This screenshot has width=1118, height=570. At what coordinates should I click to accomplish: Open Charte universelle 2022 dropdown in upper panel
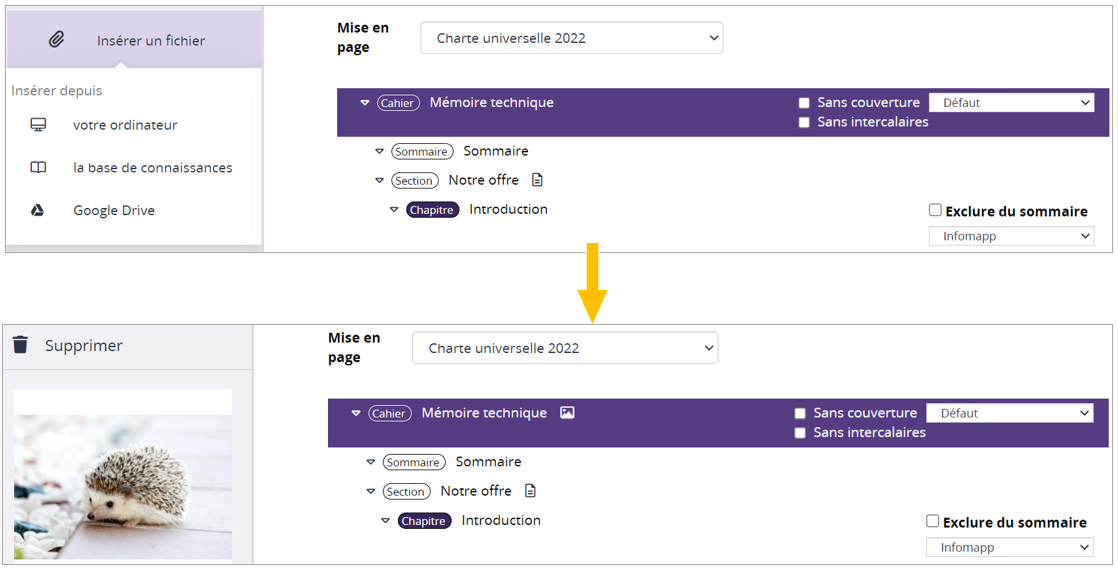click(571, 38)
